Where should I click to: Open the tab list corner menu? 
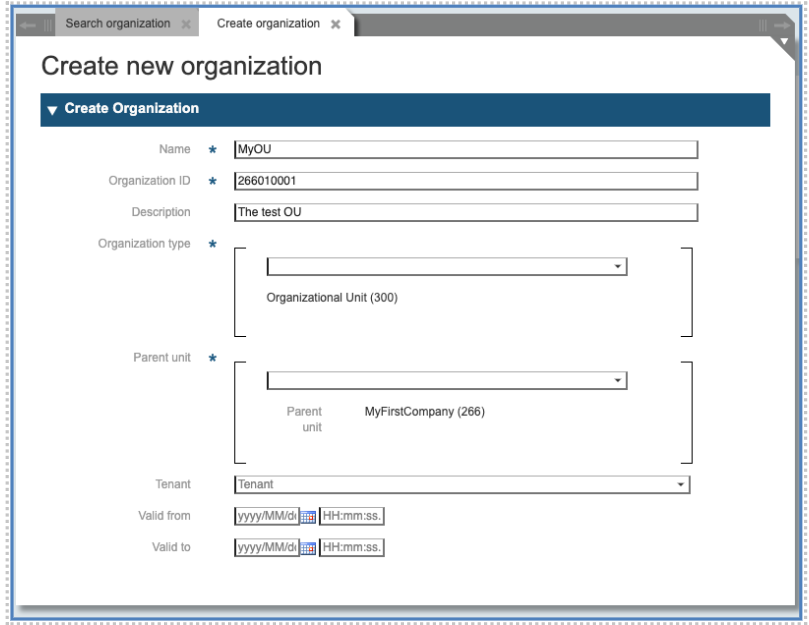click(x=783, y=43)
